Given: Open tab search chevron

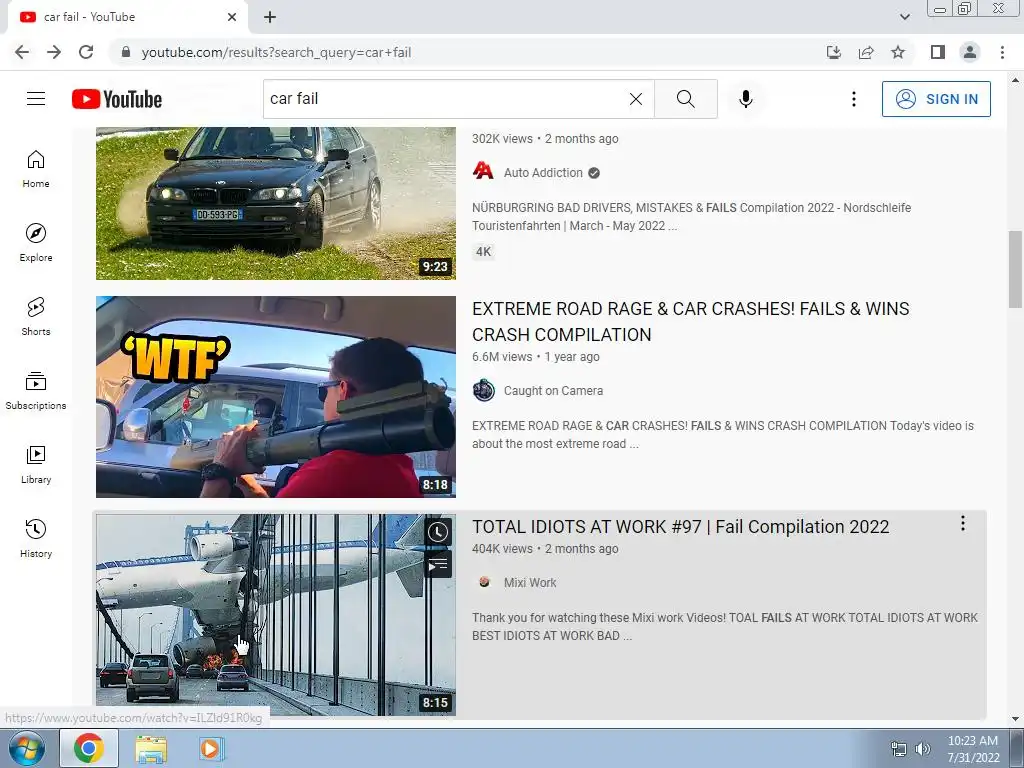Looking at the screenshot, I should coord(904,17).
